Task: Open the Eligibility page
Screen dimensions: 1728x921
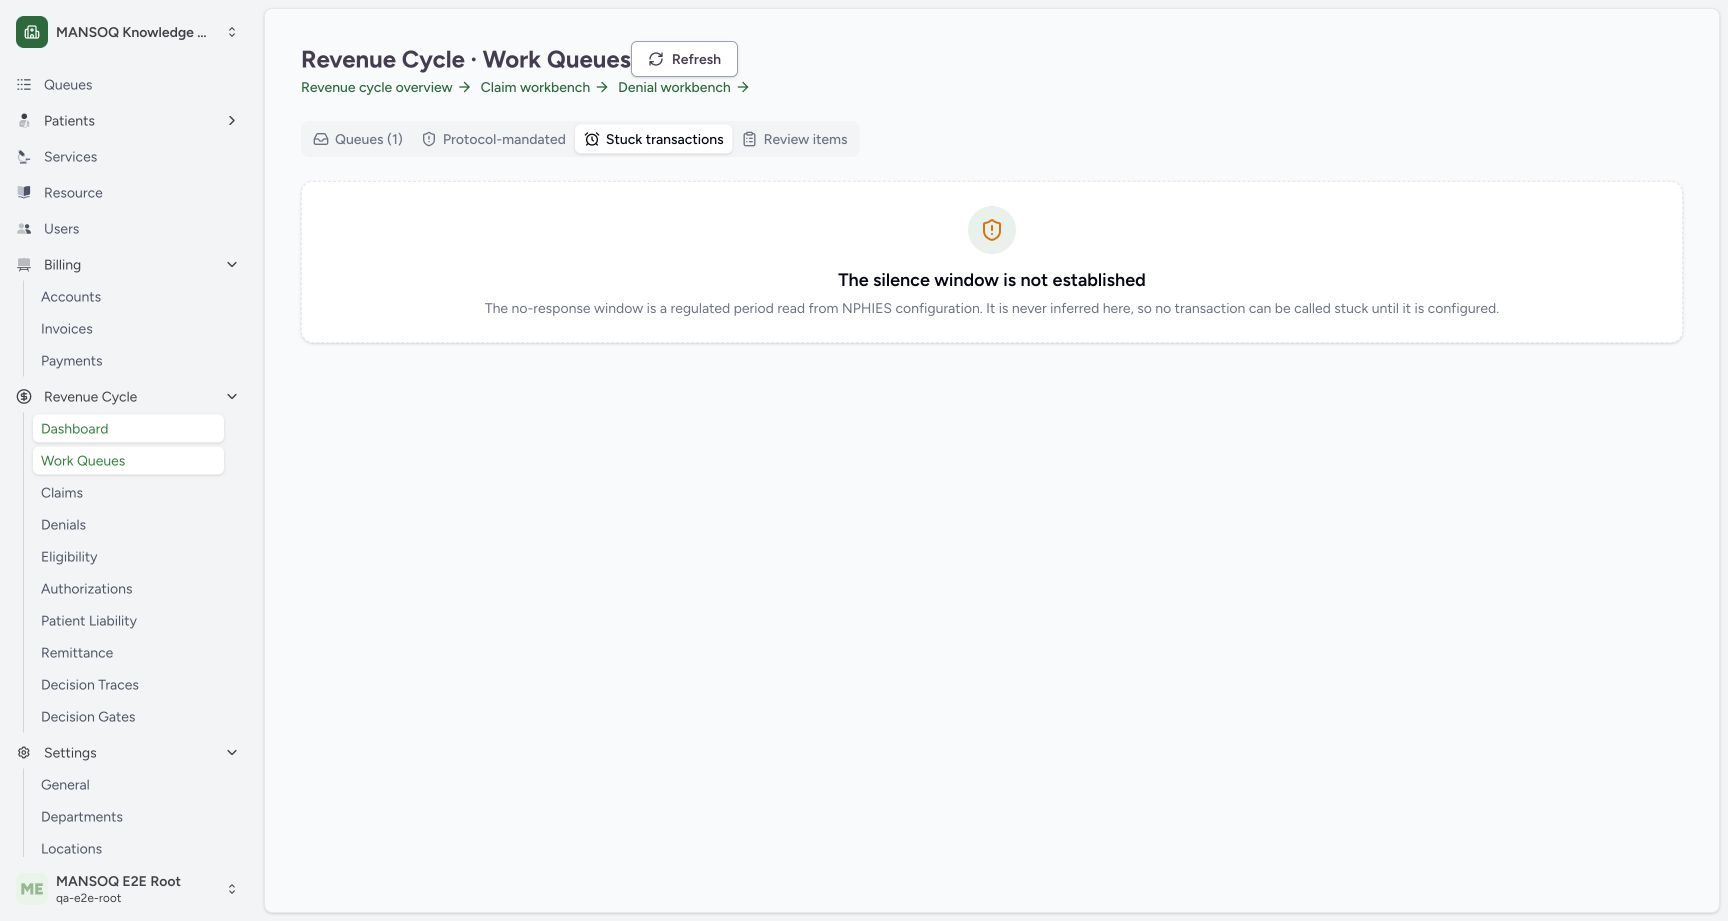Action: 128,557
